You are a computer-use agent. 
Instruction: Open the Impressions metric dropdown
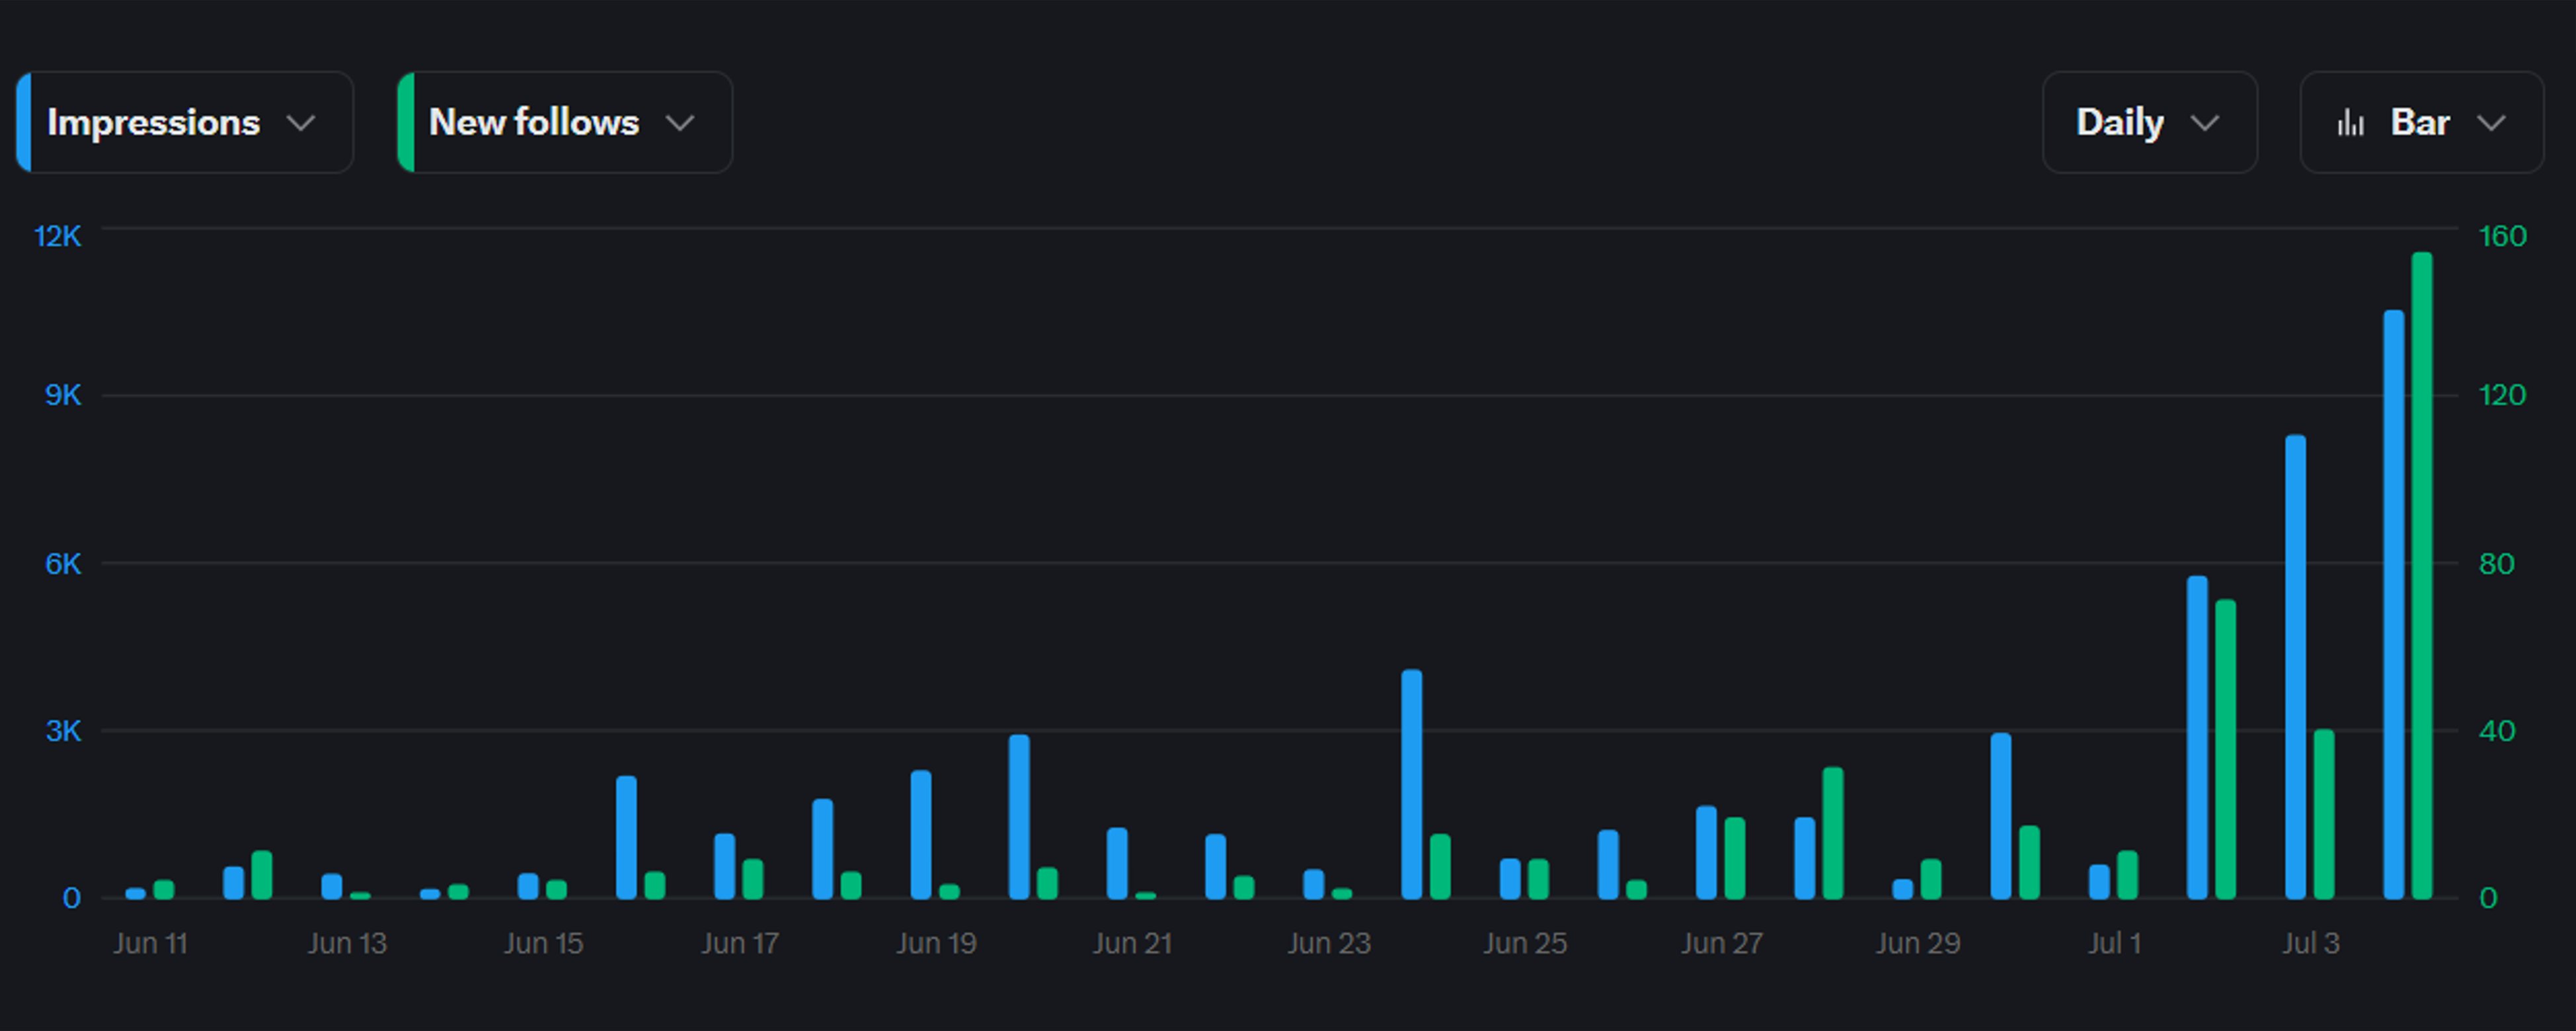[301, 122]
